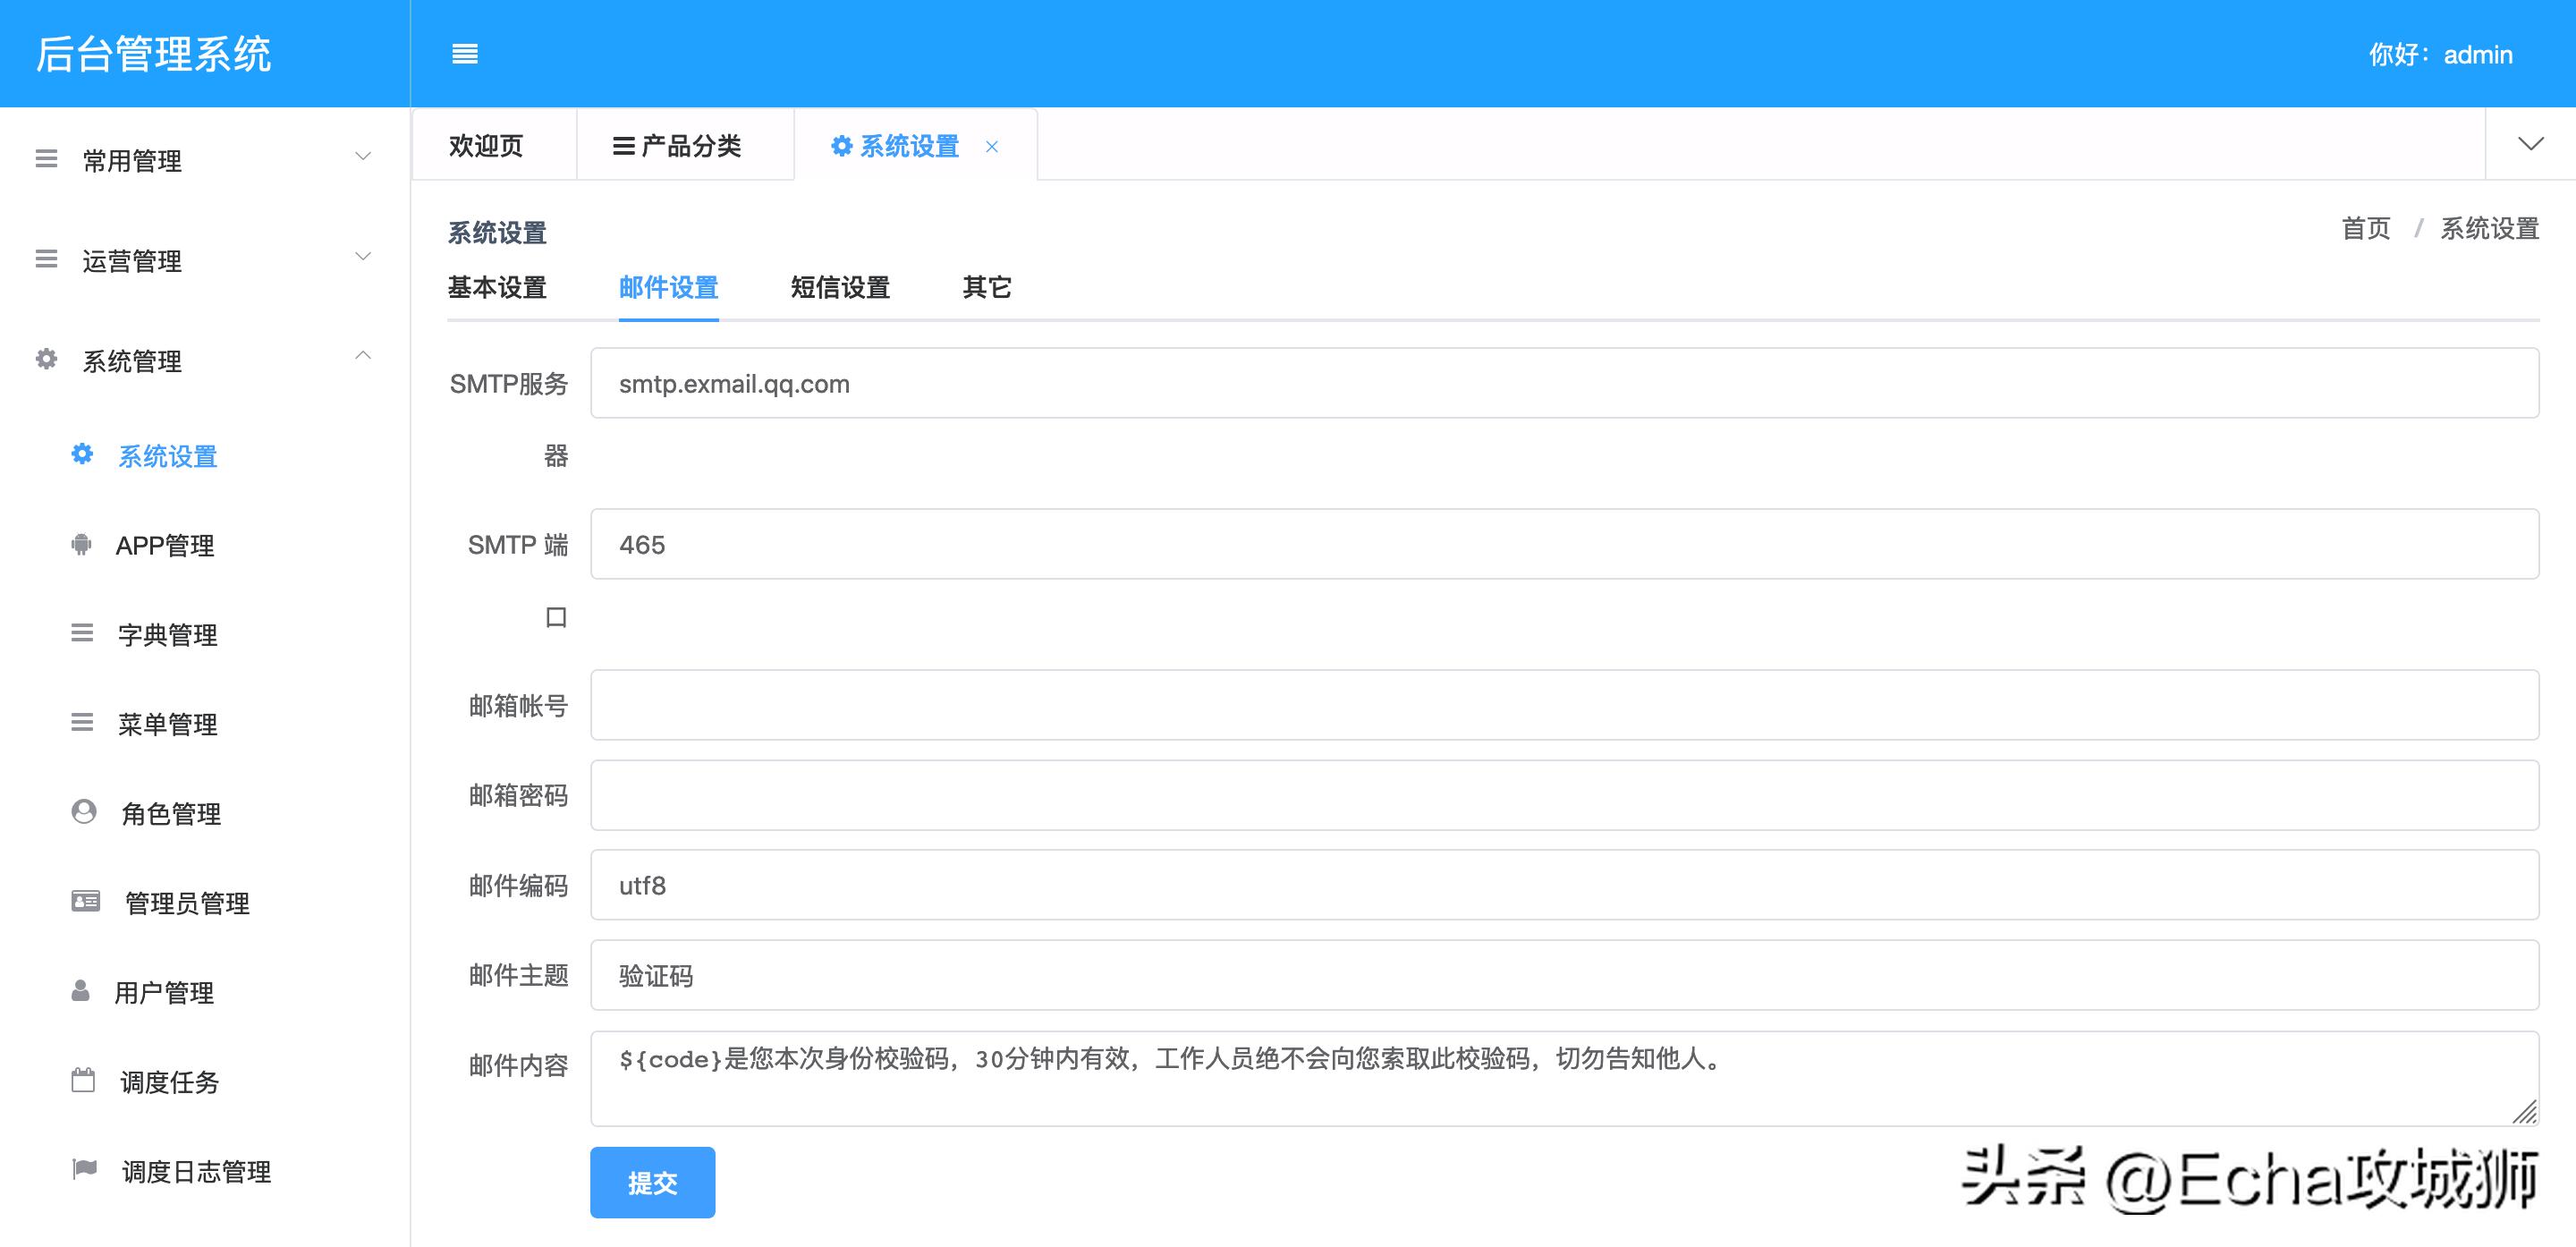Click the flag icon next to 调度日志管理

(x=84, y=1169)
